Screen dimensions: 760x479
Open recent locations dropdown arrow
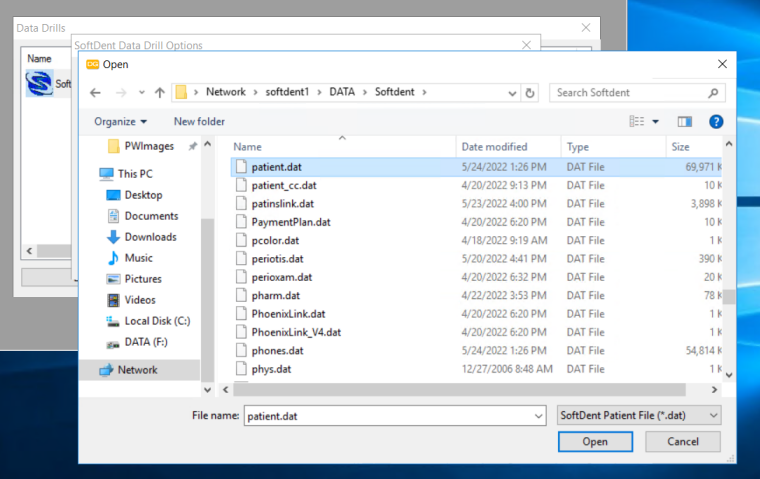(x=142, y=93)
